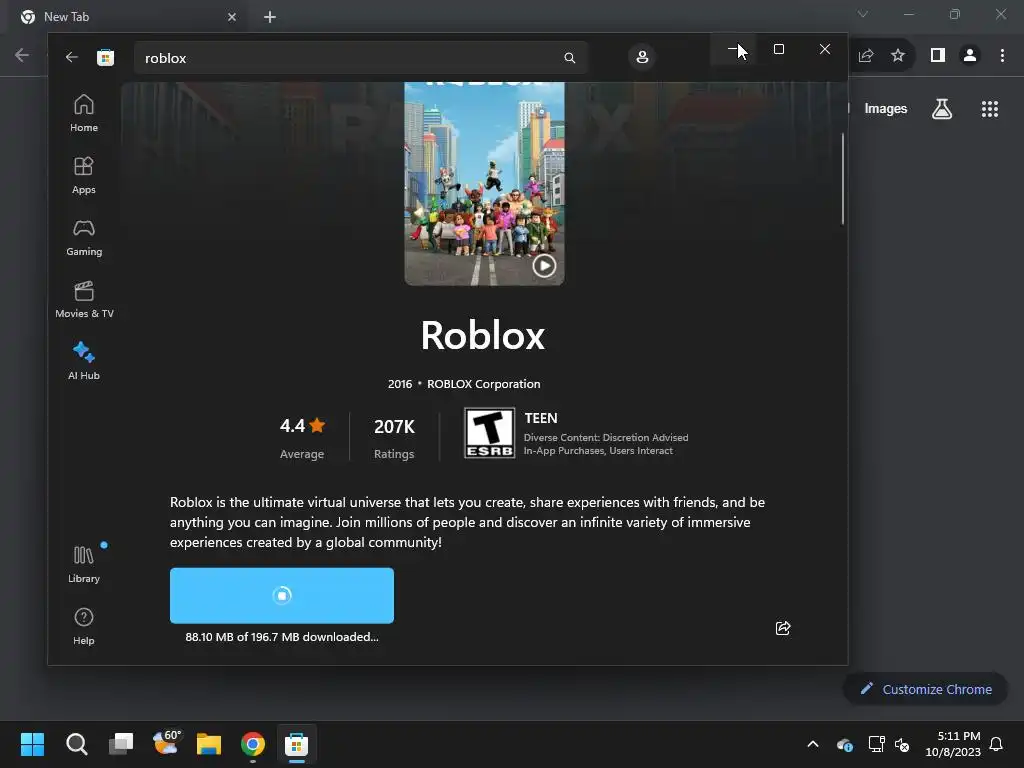
Task: Open the weather widget on taskbar
Action: coord(165,743)
